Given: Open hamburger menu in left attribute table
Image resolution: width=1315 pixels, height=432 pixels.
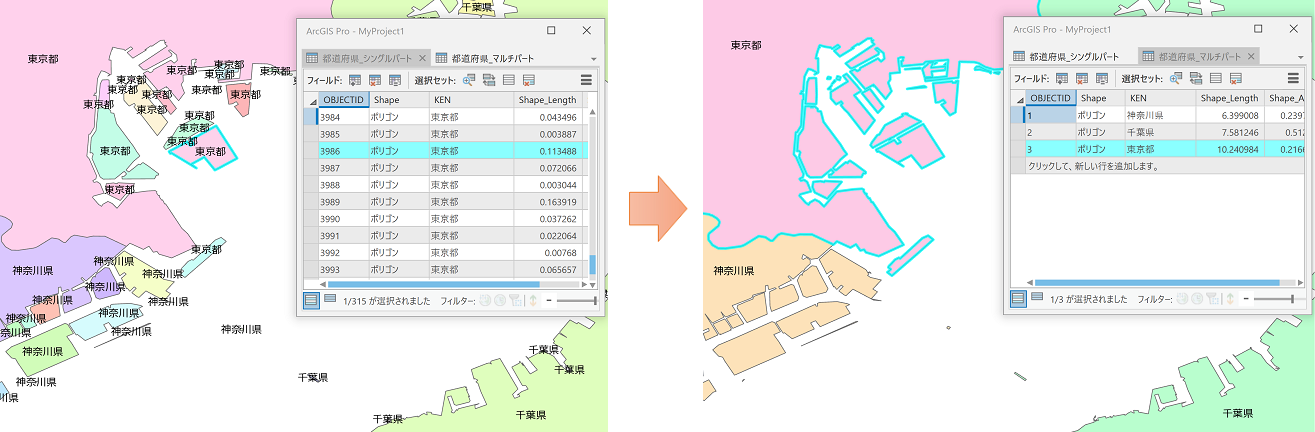Looking at the screenshot, I should 587,79.
